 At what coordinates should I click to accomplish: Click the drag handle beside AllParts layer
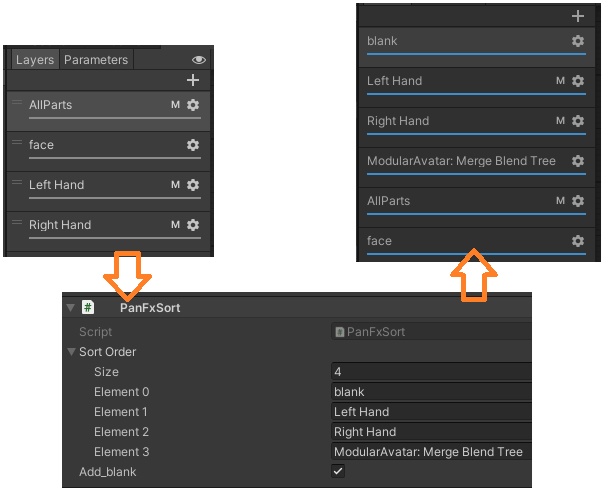coord(17,103)
